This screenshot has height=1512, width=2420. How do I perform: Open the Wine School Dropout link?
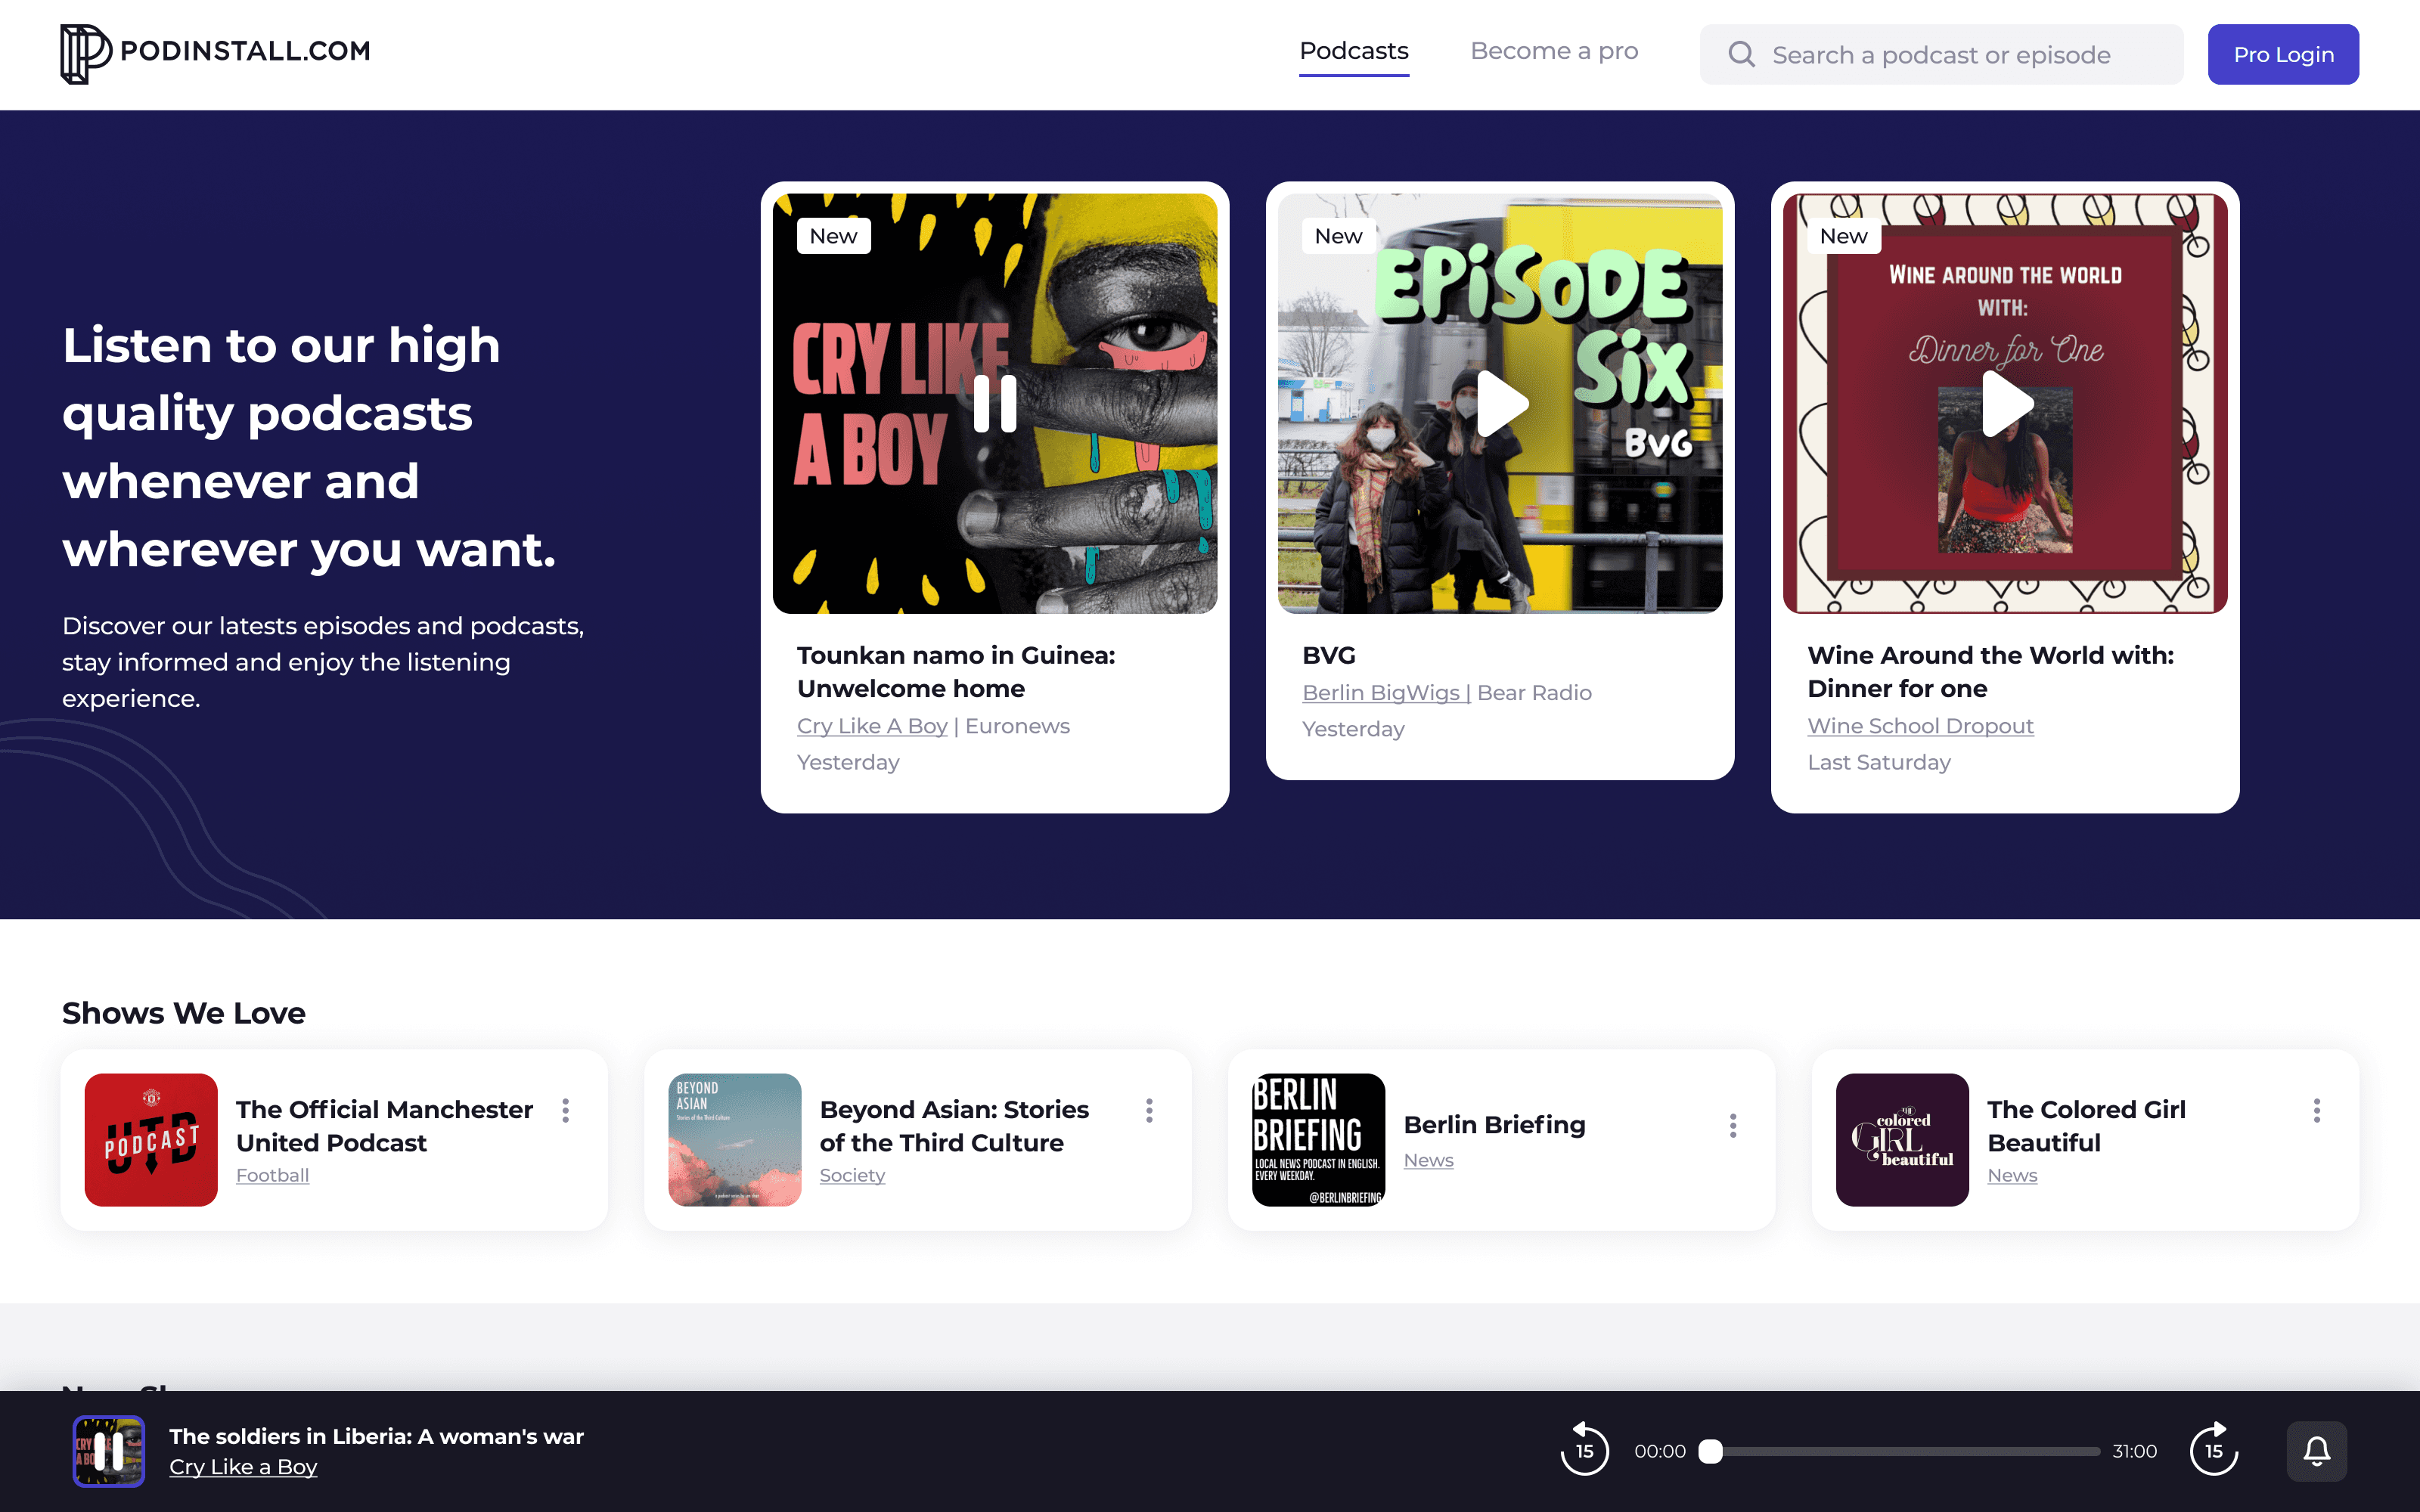click(1920, 726)
